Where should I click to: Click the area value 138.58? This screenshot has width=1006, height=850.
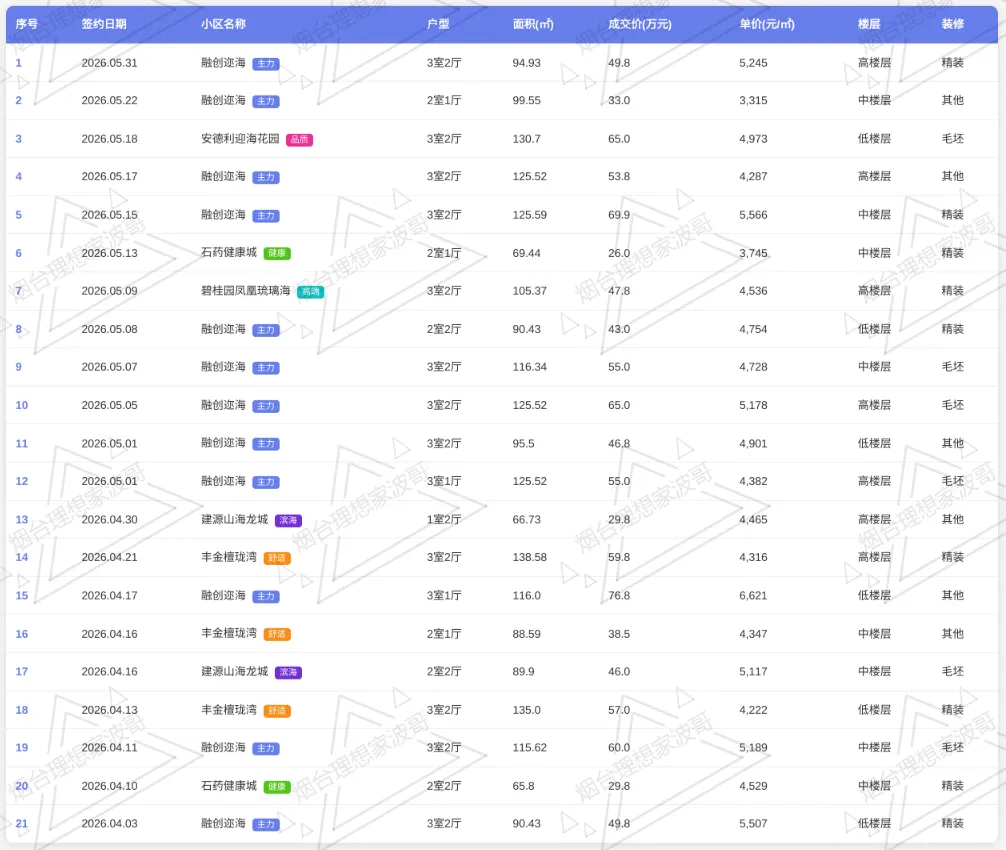[530, 557]
